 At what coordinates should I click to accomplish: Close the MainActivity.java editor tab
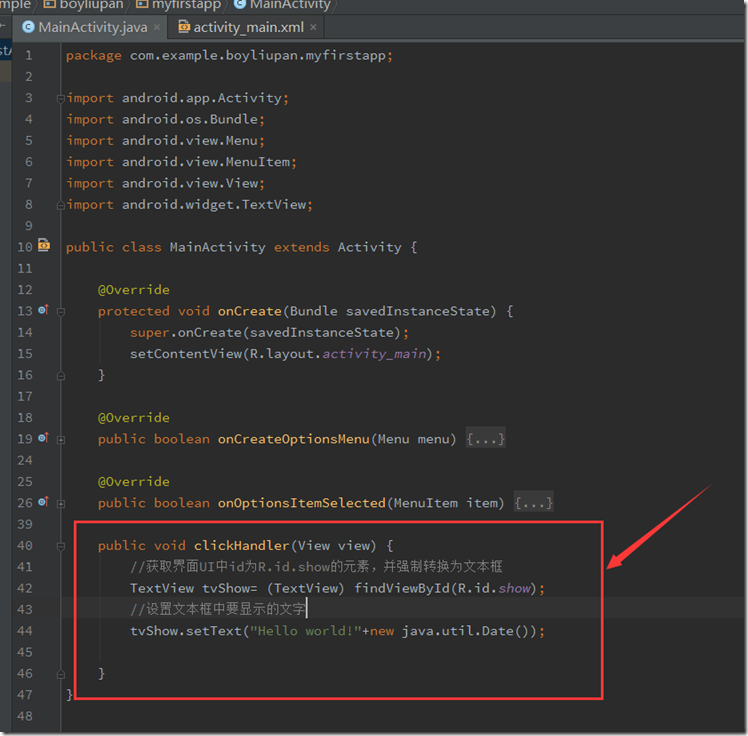pyautogui.click(x=158, y=28)
